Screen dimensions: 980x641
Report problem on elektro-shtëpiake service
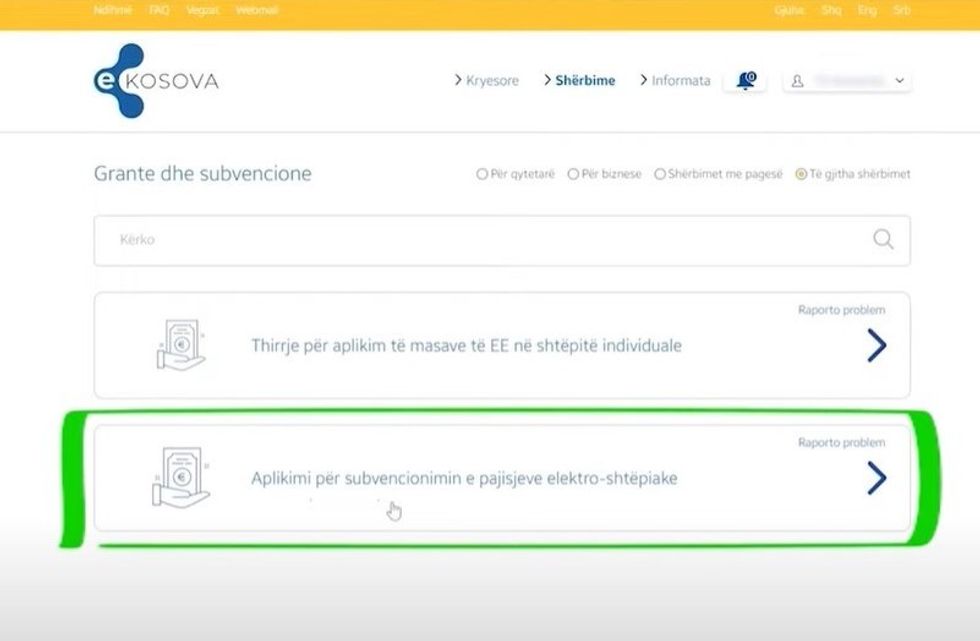coord(841,443)
